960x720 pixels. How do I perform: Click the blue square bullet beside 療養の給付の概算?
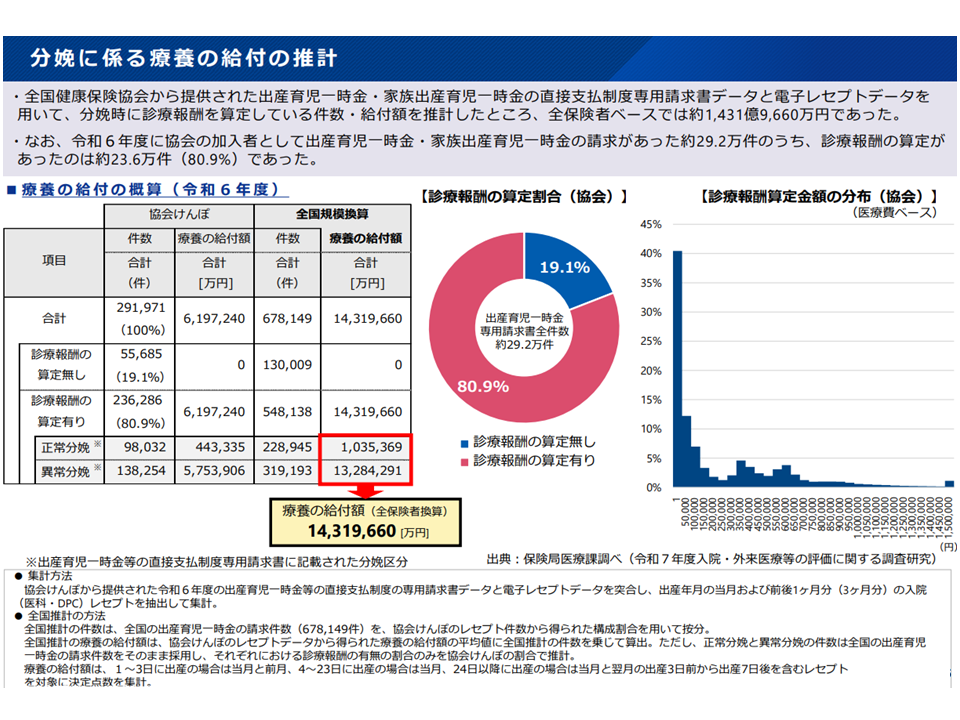11,189
